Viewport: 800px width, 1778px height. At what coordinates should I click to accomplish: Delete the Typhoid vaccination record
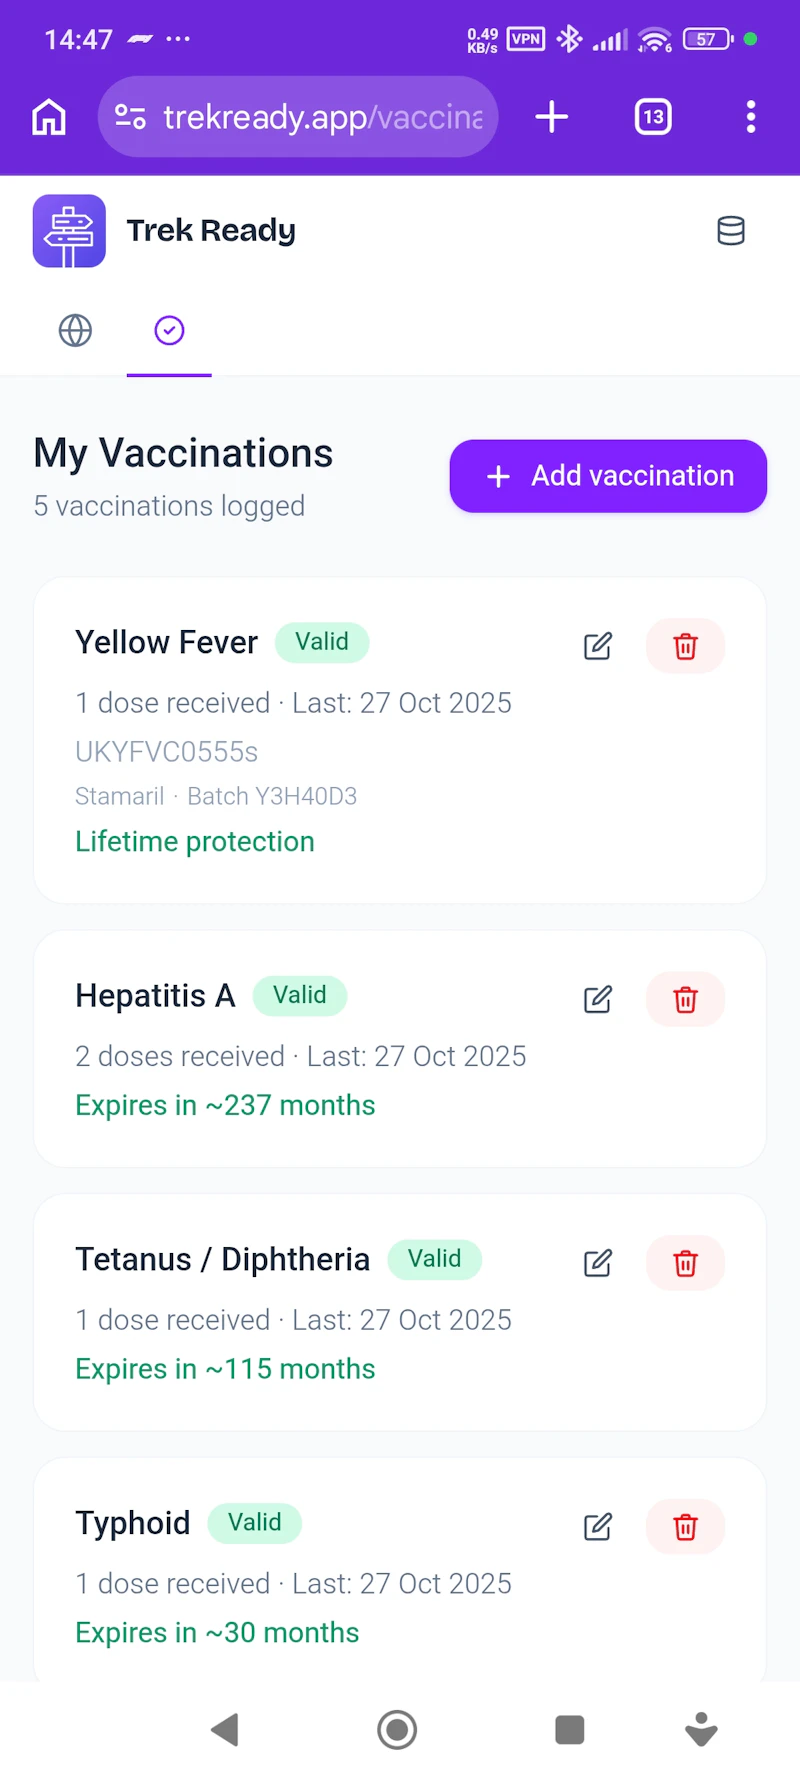(685, 1527)
